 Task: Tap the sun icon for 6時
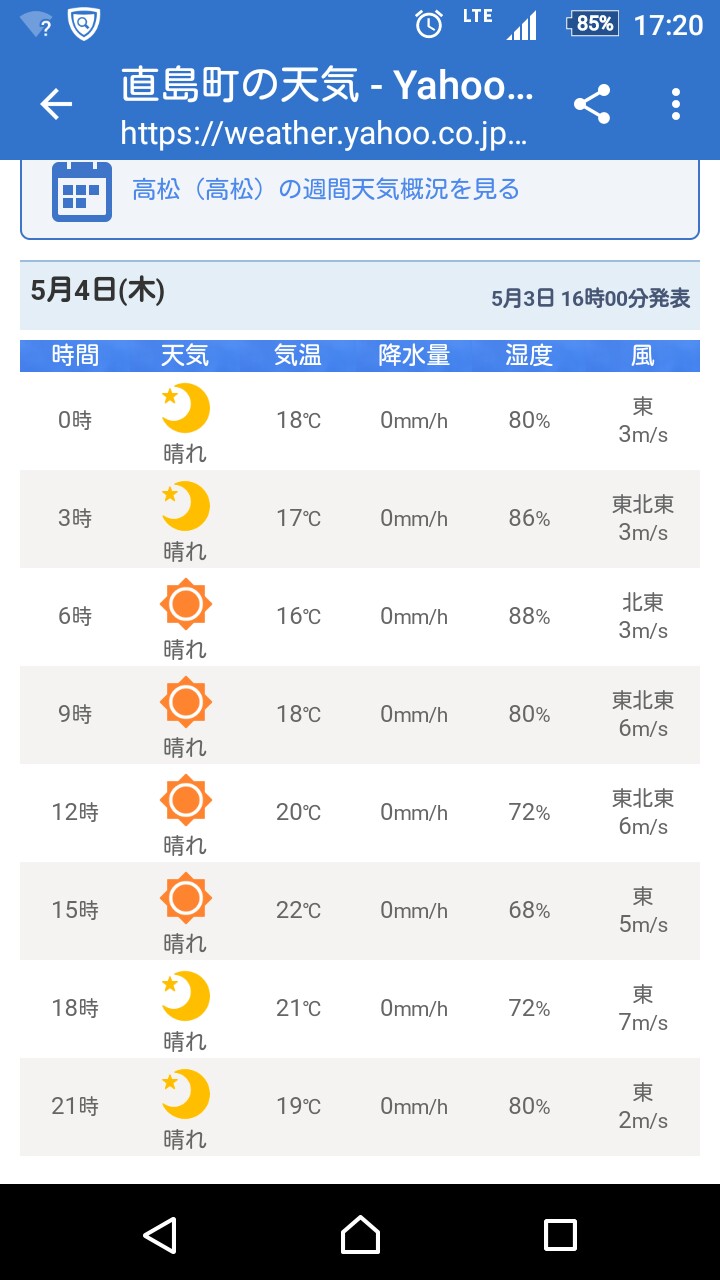(185, 604)
